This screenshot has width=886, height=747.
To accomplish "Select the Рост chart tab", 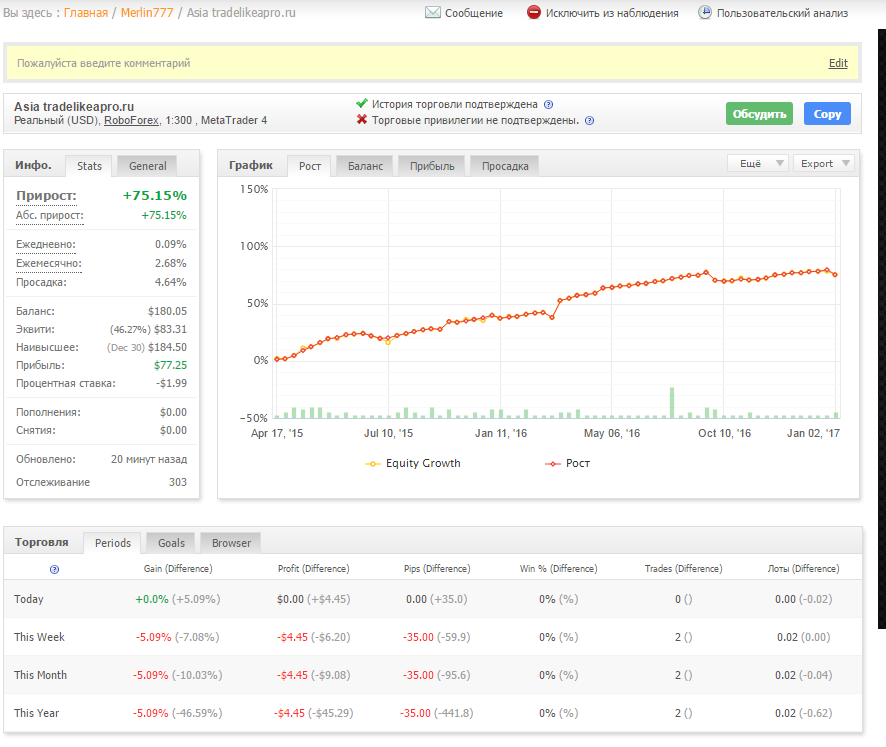I will (x=310, y=166).
